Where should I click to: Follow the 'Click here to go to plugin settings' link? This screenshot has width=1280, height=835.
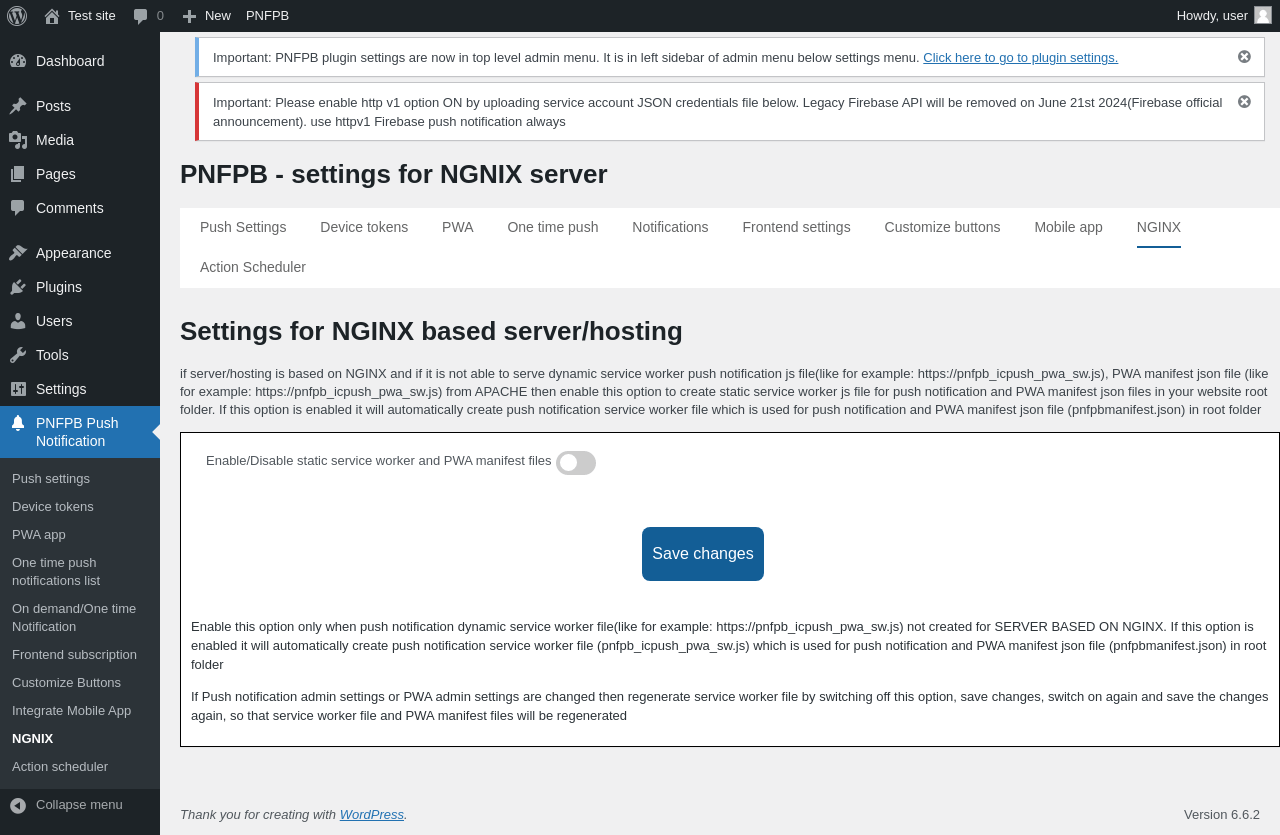pyautogui.click(x=1021, y=58)
